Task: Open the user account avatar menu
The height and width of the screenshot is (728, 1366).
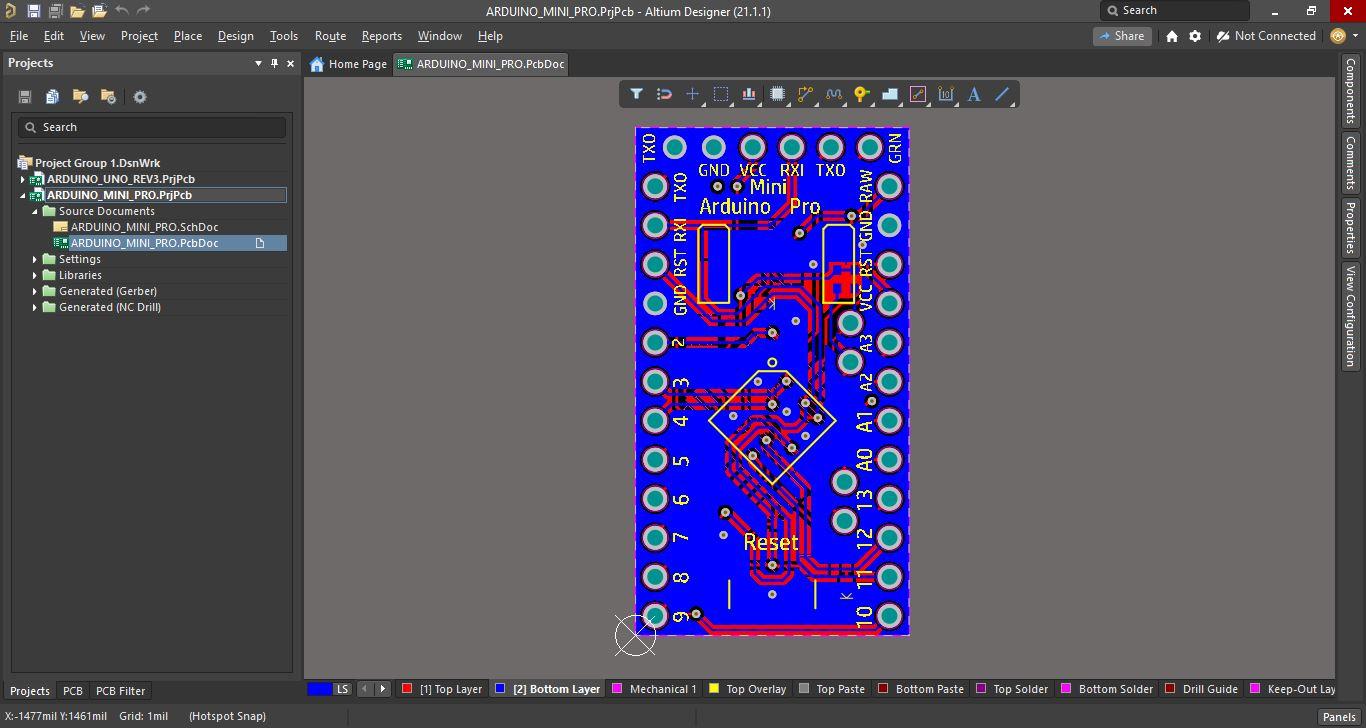Action: tap(1345, 36)
